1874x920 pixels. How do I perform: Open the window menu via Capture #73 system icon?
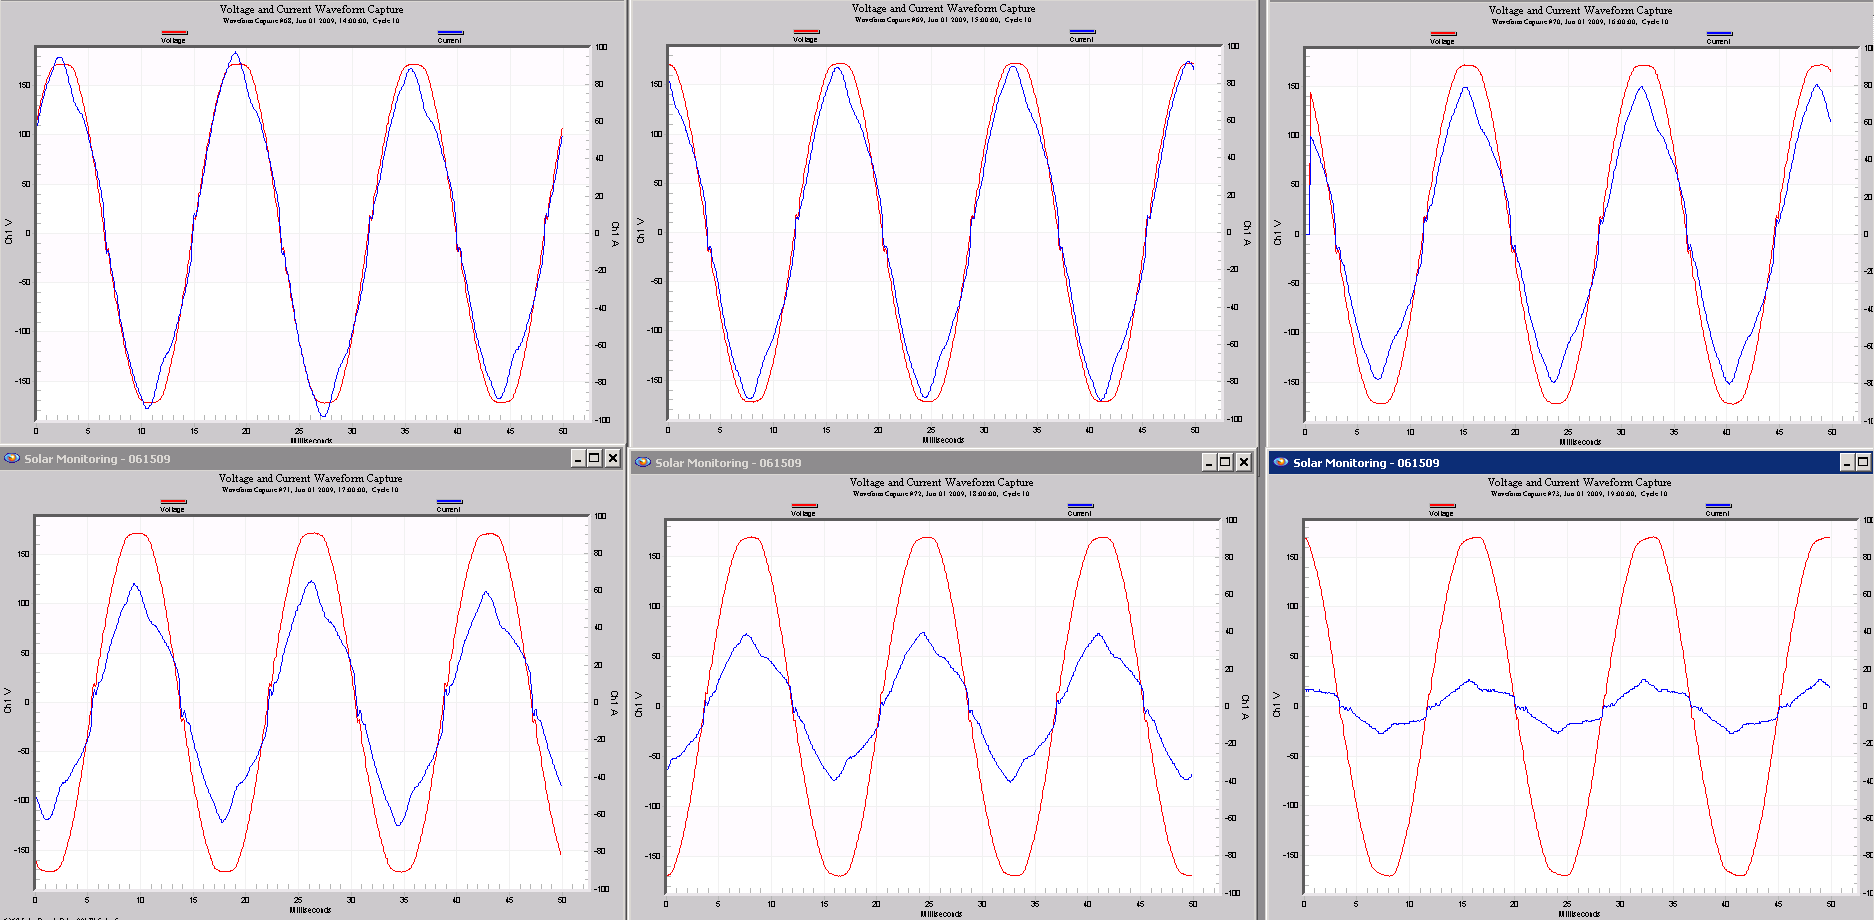[1283, 463]
